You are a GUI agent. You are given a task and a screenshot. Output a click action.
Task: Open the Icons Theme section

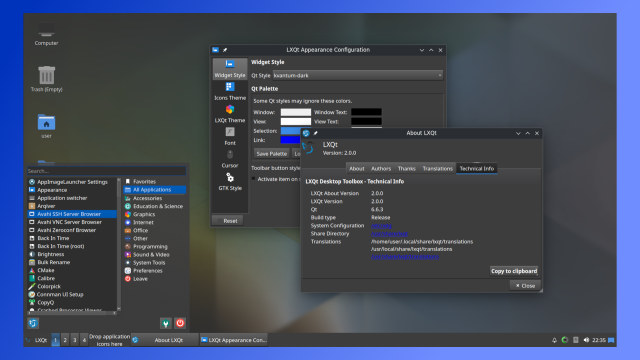[x=230, y=91]
